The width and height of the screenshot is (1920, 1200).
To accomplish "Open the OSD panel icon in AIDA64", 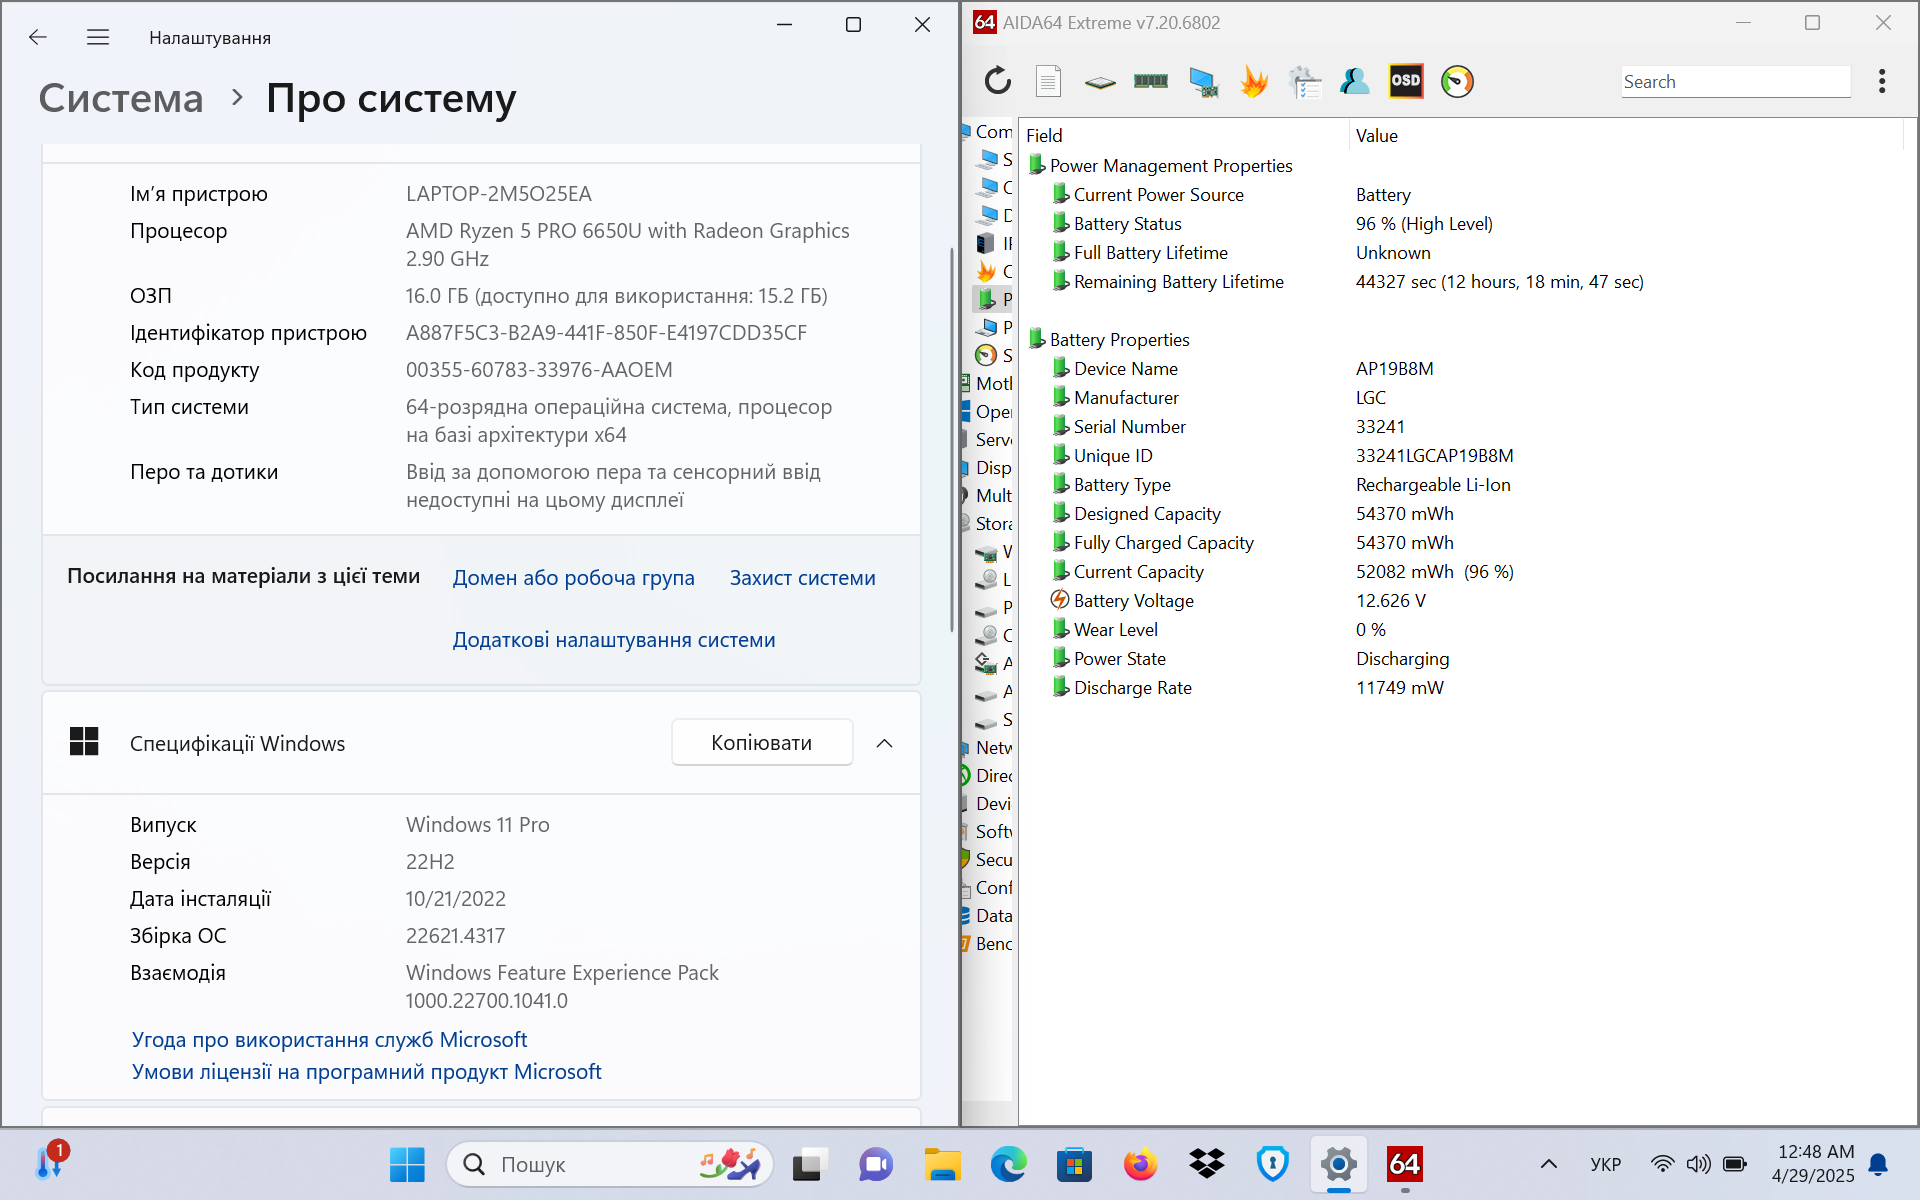I will pos(1406,81).
